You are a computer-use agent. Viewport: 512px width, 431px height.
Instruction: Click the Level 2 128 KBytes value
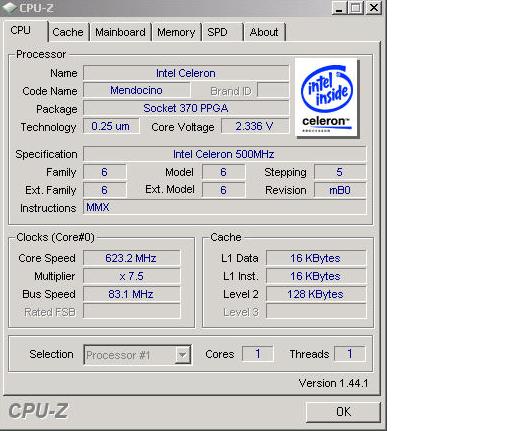pyautogui.click(x=316, y=294)
